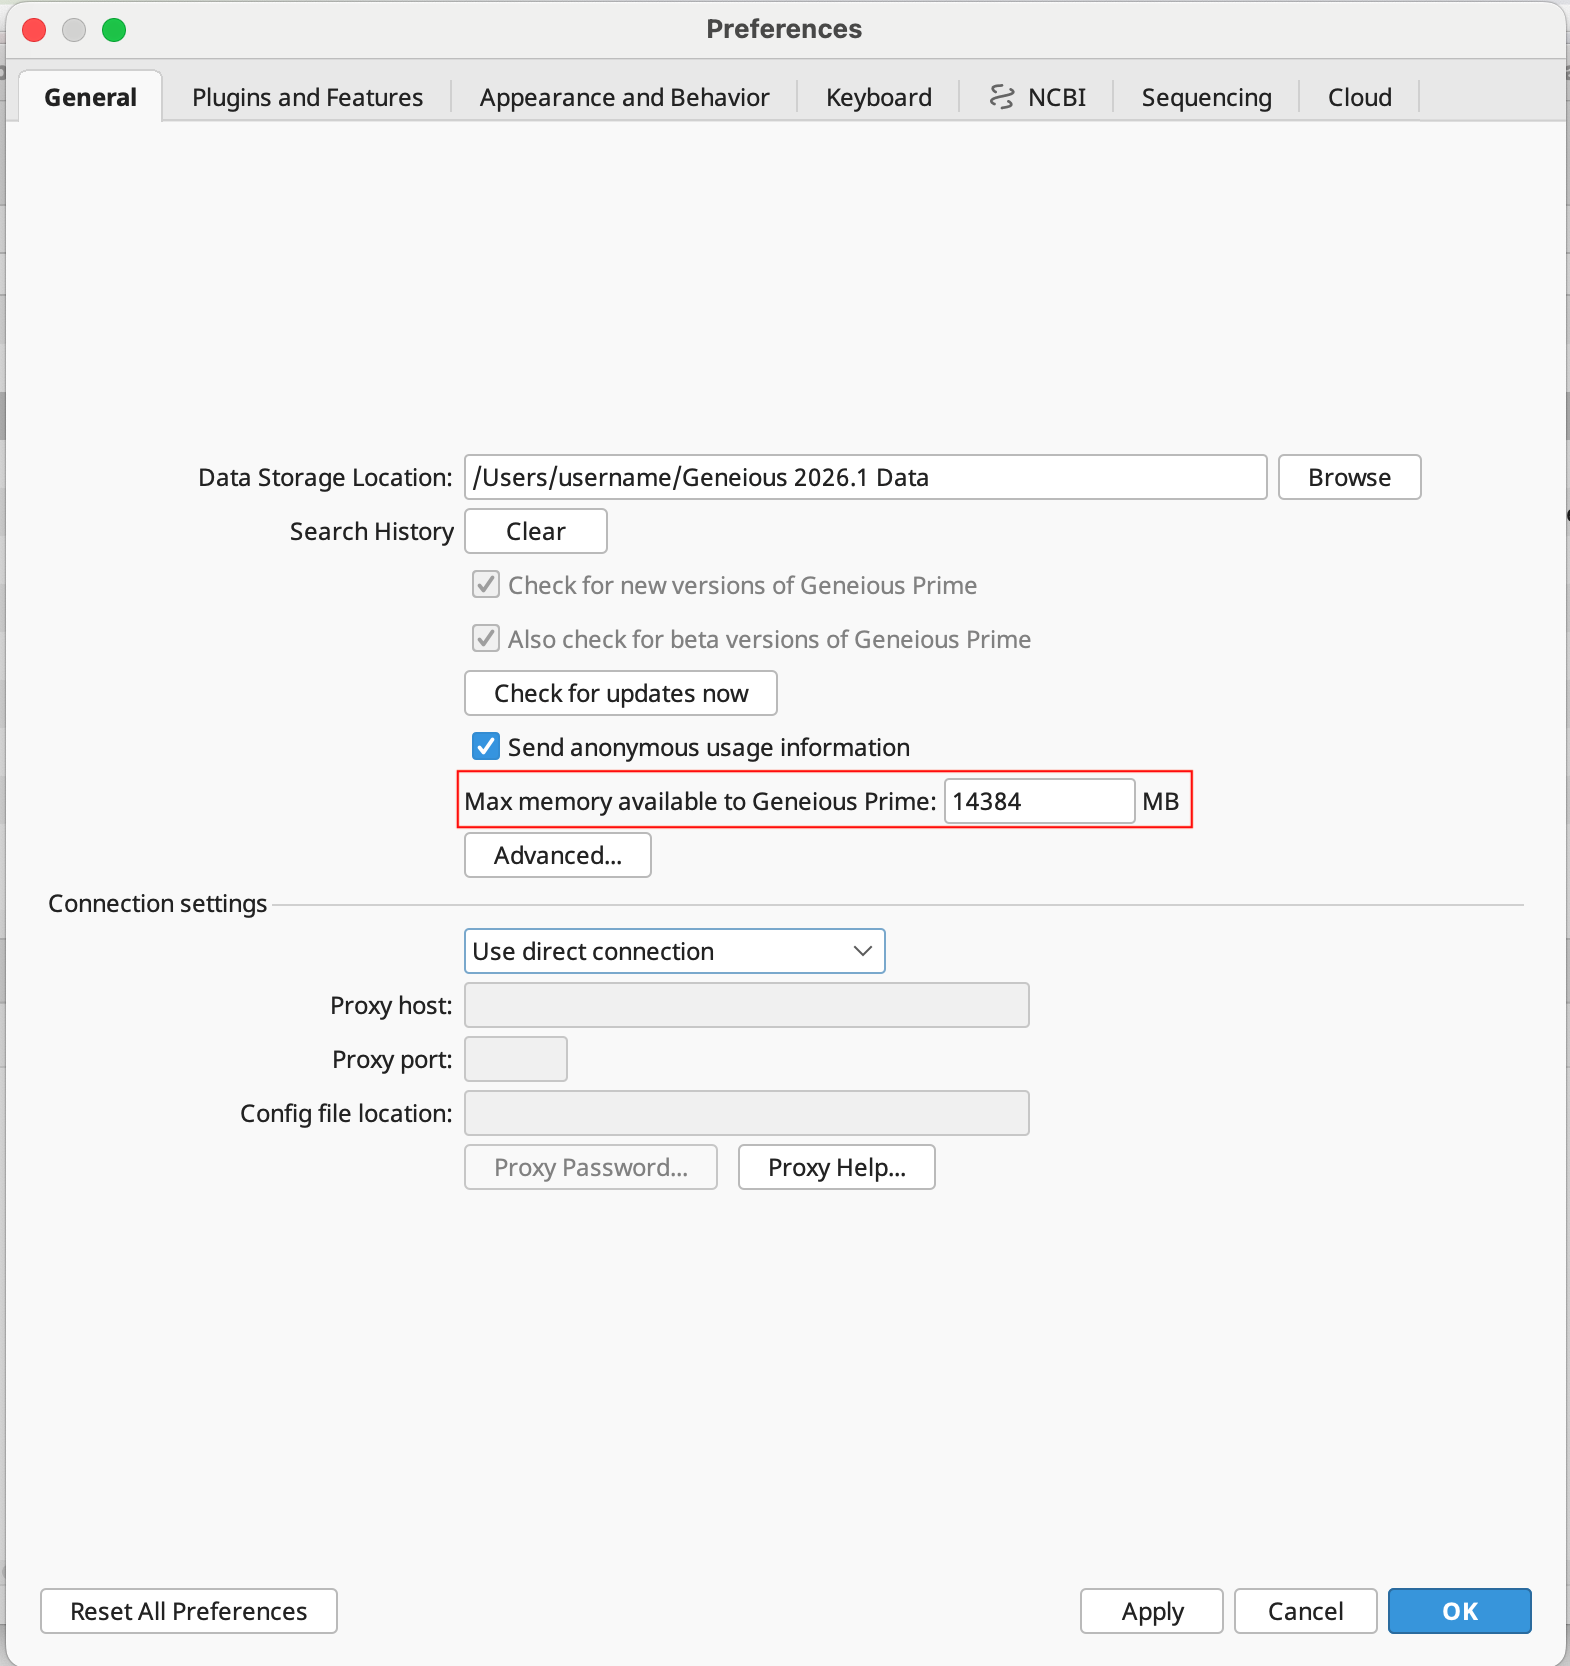Image resolution: width=1570 pixels, height=1666 pixels.
Task: Toggle Check for new versions checkbox
Action: coord(486,585)
